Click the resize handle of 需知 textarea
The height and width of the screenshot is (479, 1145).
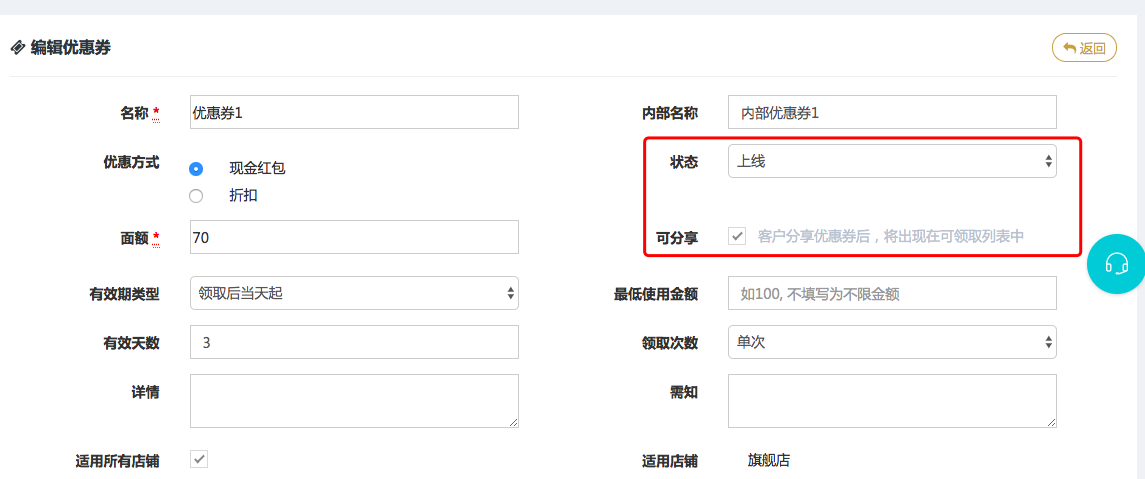click(x=1051, y=422)
